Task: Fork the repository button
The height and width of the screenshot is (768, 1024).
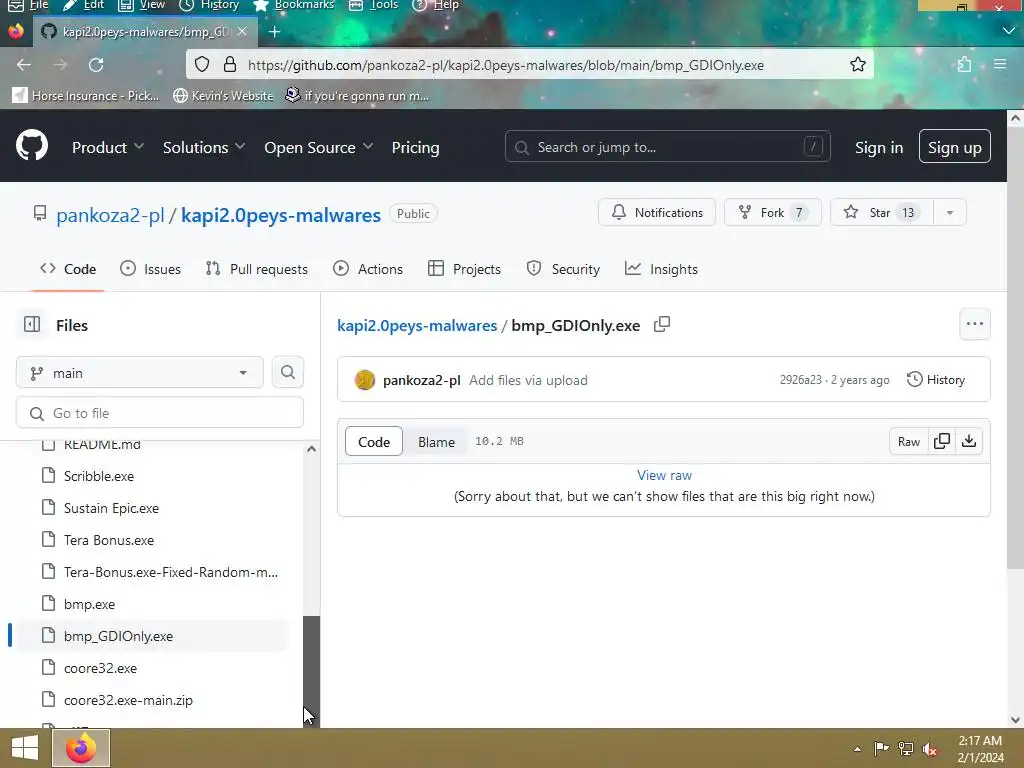Action: click(x=772, y=212)
